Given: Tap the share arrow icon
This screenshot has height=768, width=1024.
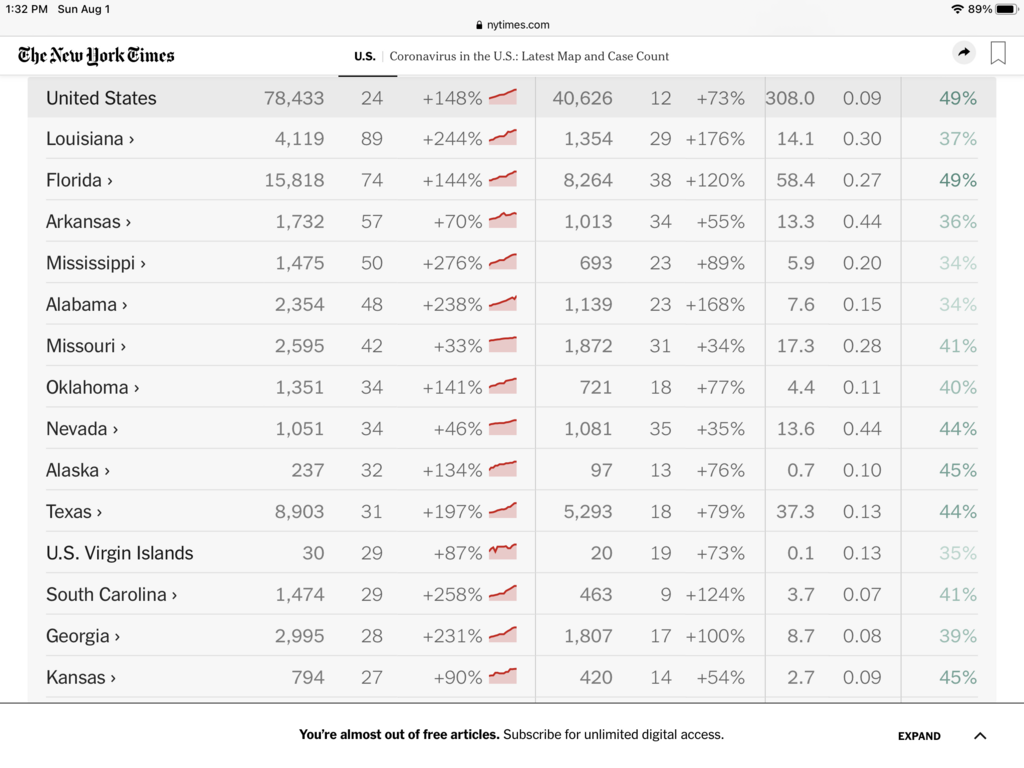Looking at the screenshot, I should point(964,54).
